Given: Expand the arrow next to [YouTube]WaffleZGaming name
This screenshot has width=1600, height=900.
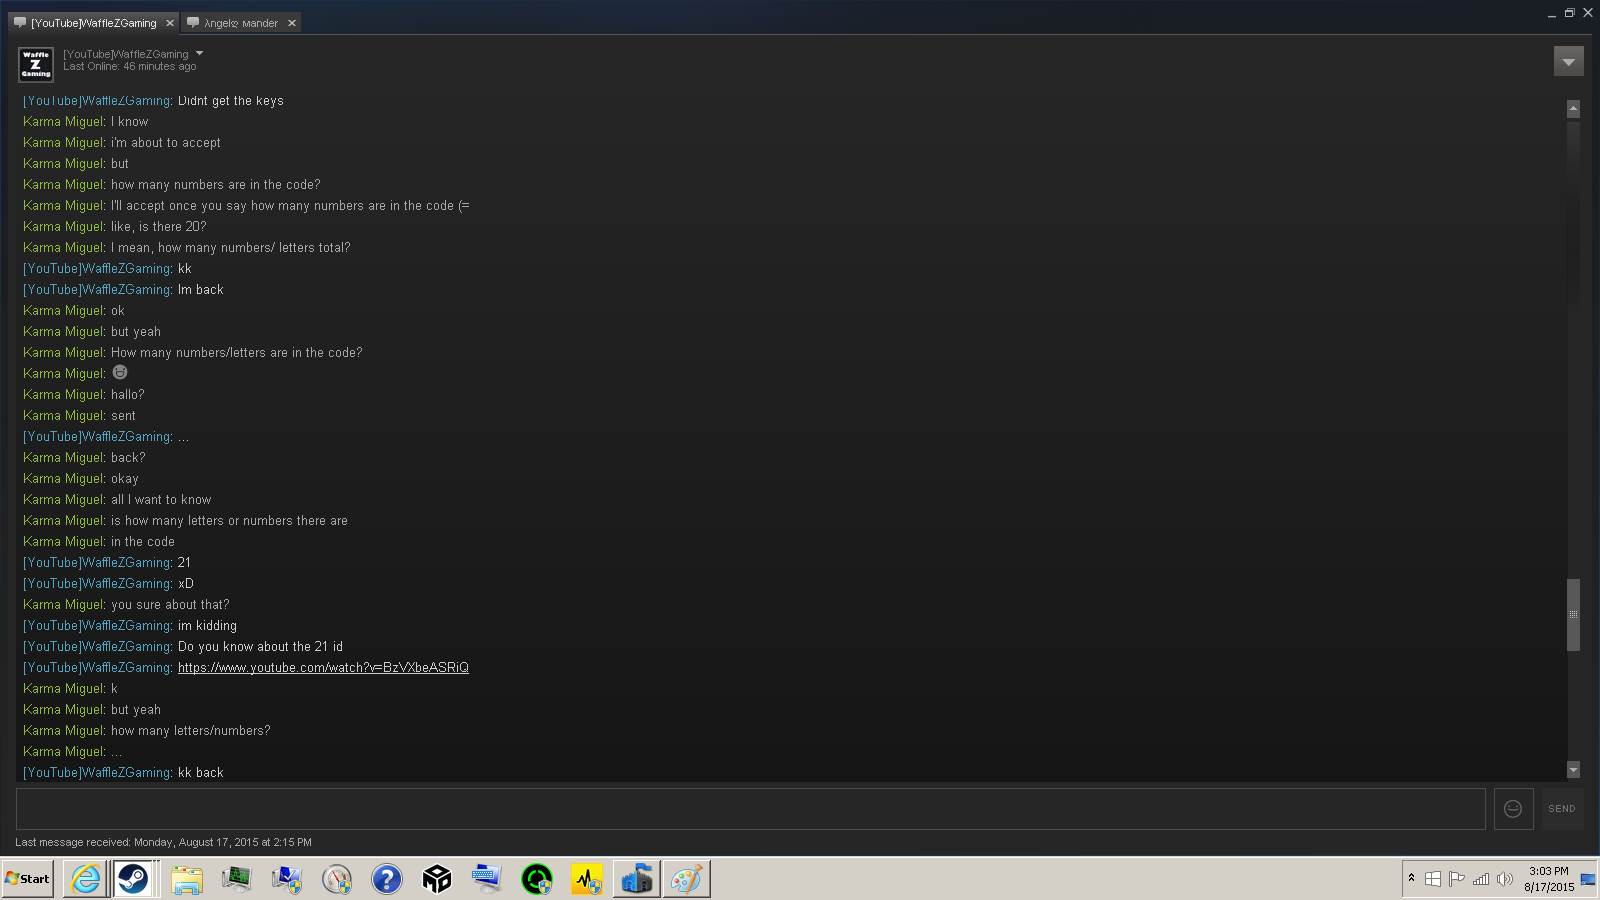Looking at the screenshot, I should [200, 54].
